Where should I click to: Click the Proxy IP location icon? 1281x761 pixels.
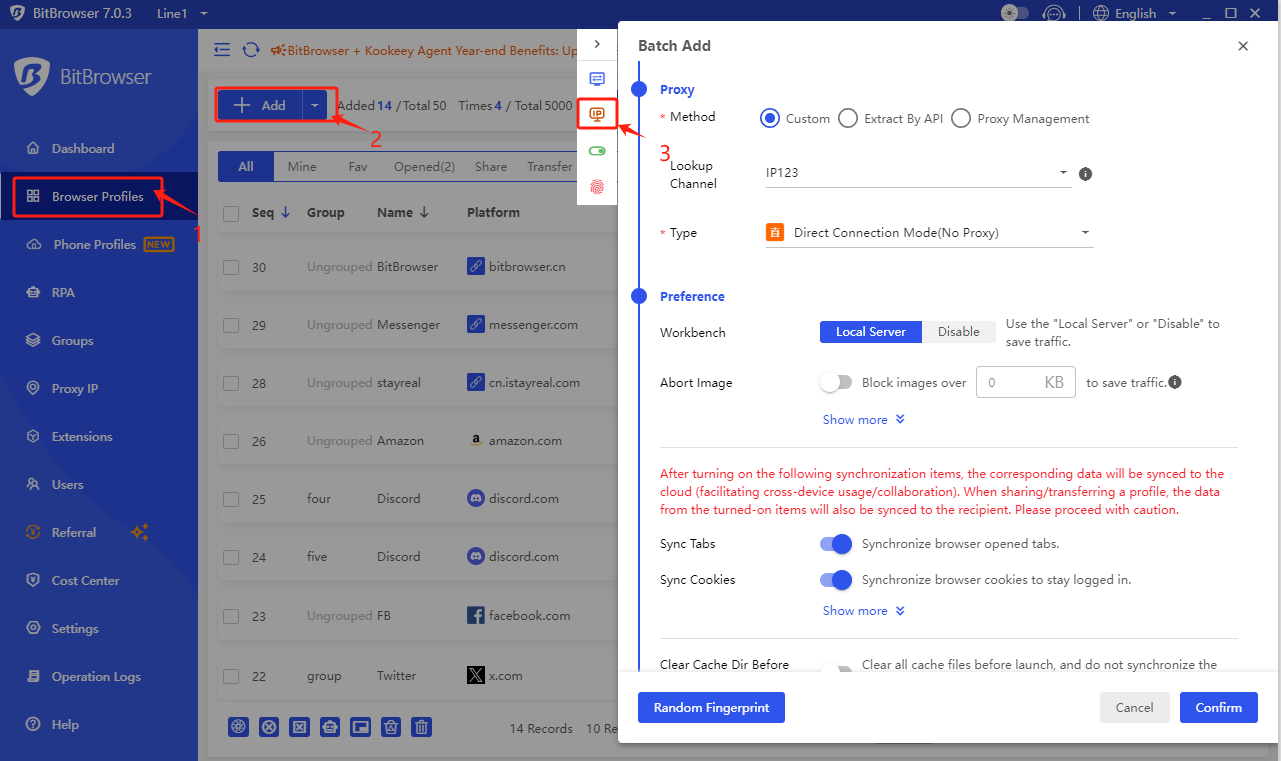point(33,388)
